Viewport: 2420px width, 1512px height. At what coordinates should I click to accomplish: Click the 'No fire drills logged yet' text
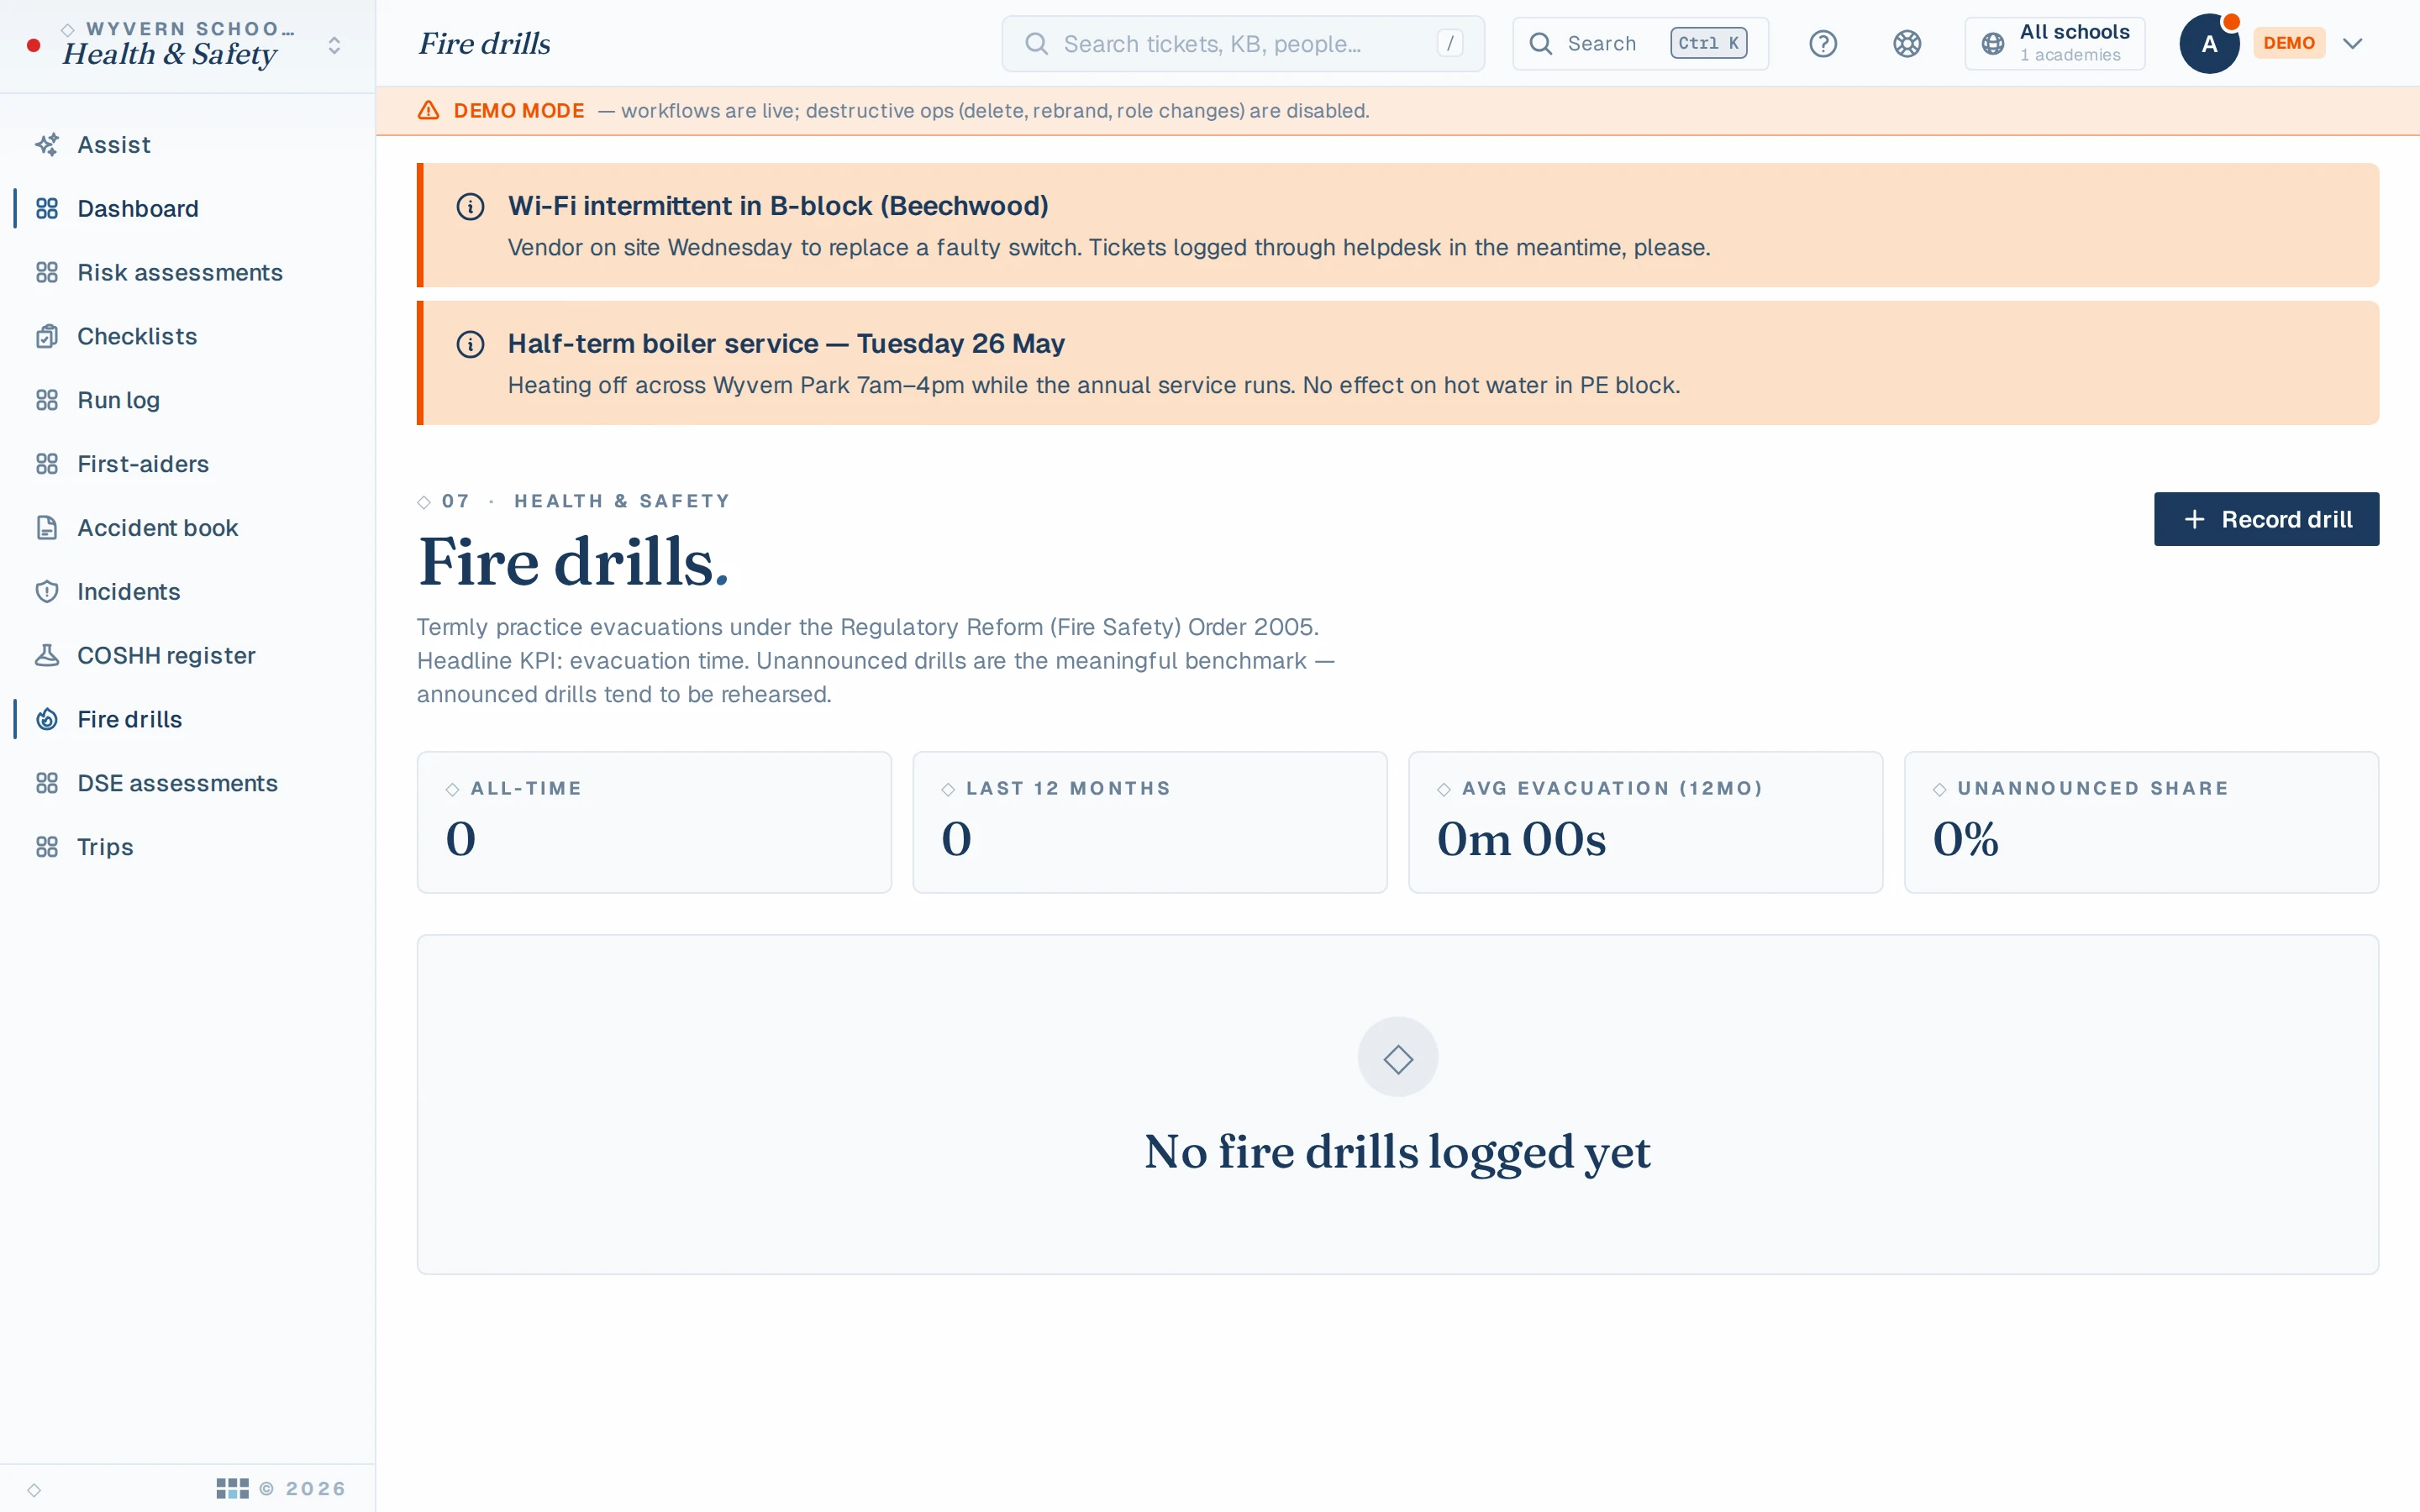(x=1397, y=1152)
